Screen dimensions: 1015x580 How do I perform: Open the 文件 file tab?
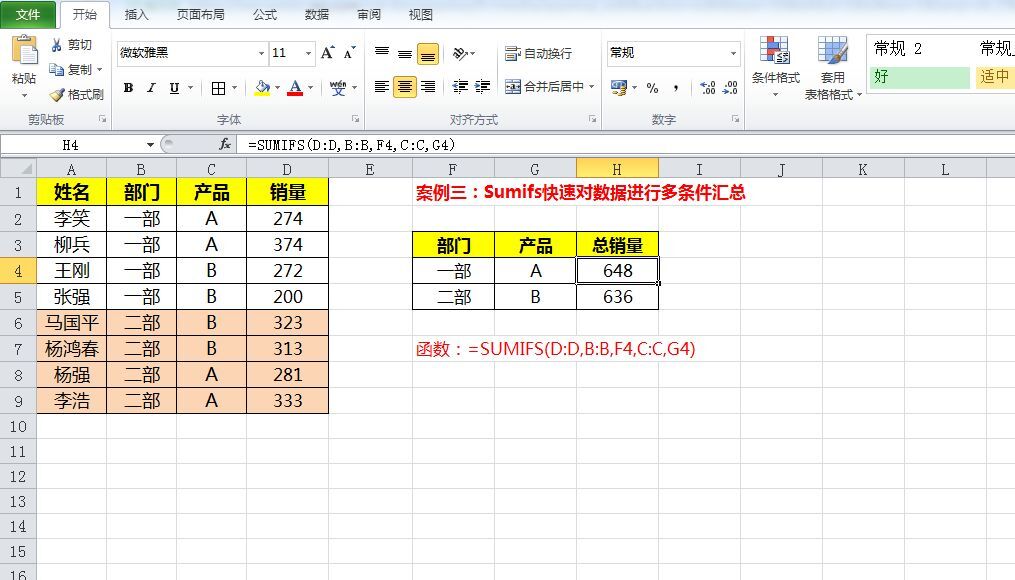(x=28, y=15)
